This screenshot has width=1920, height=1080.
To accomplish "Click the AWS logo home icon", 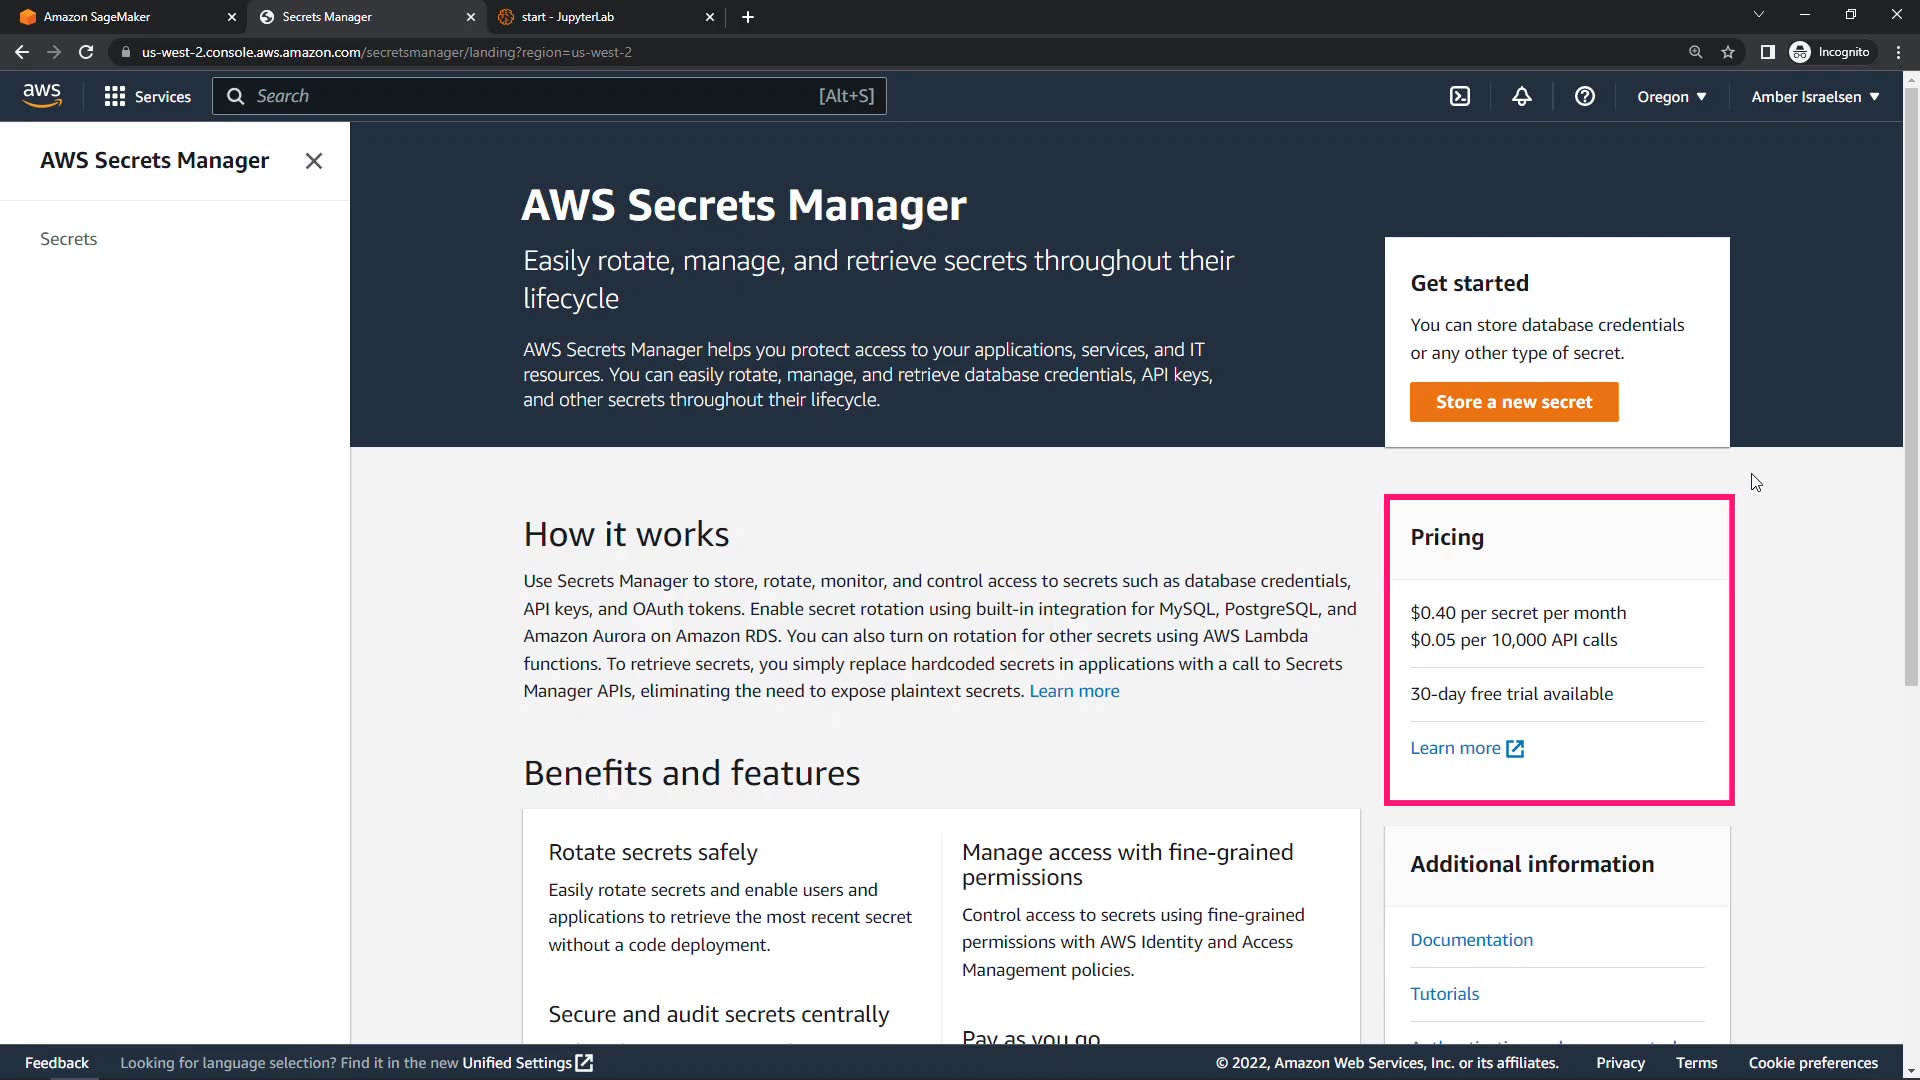I will coord(42,96).
